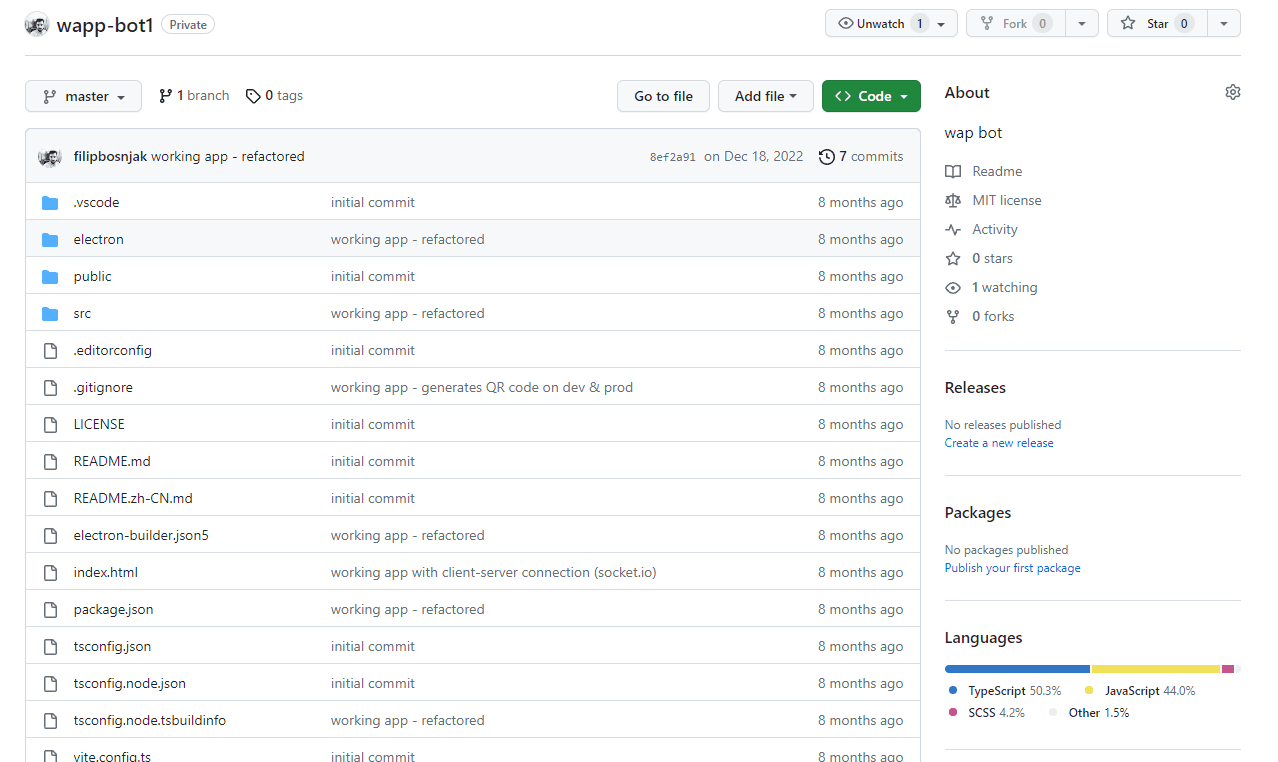Viewport: 1278px width, 762px height.
Task: Expand the Add file dropdown
Action: (765, 96)
